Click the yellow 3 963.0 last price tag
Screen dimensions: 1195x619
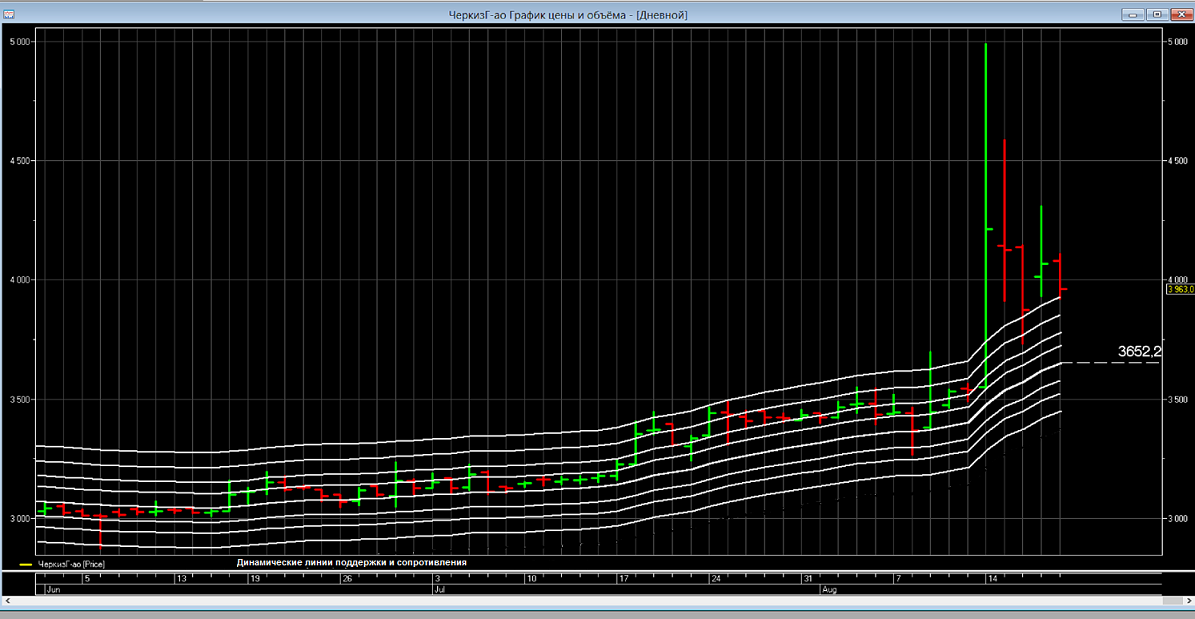click(x=1180, y=289)
